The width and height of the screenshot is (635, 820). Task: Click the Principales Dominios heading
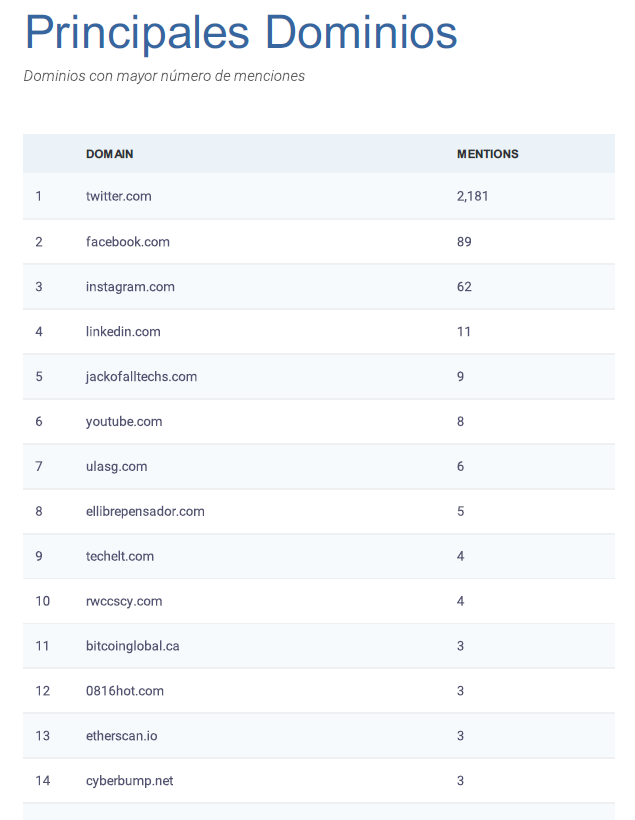pyautogui.click(x=241, y=32)
